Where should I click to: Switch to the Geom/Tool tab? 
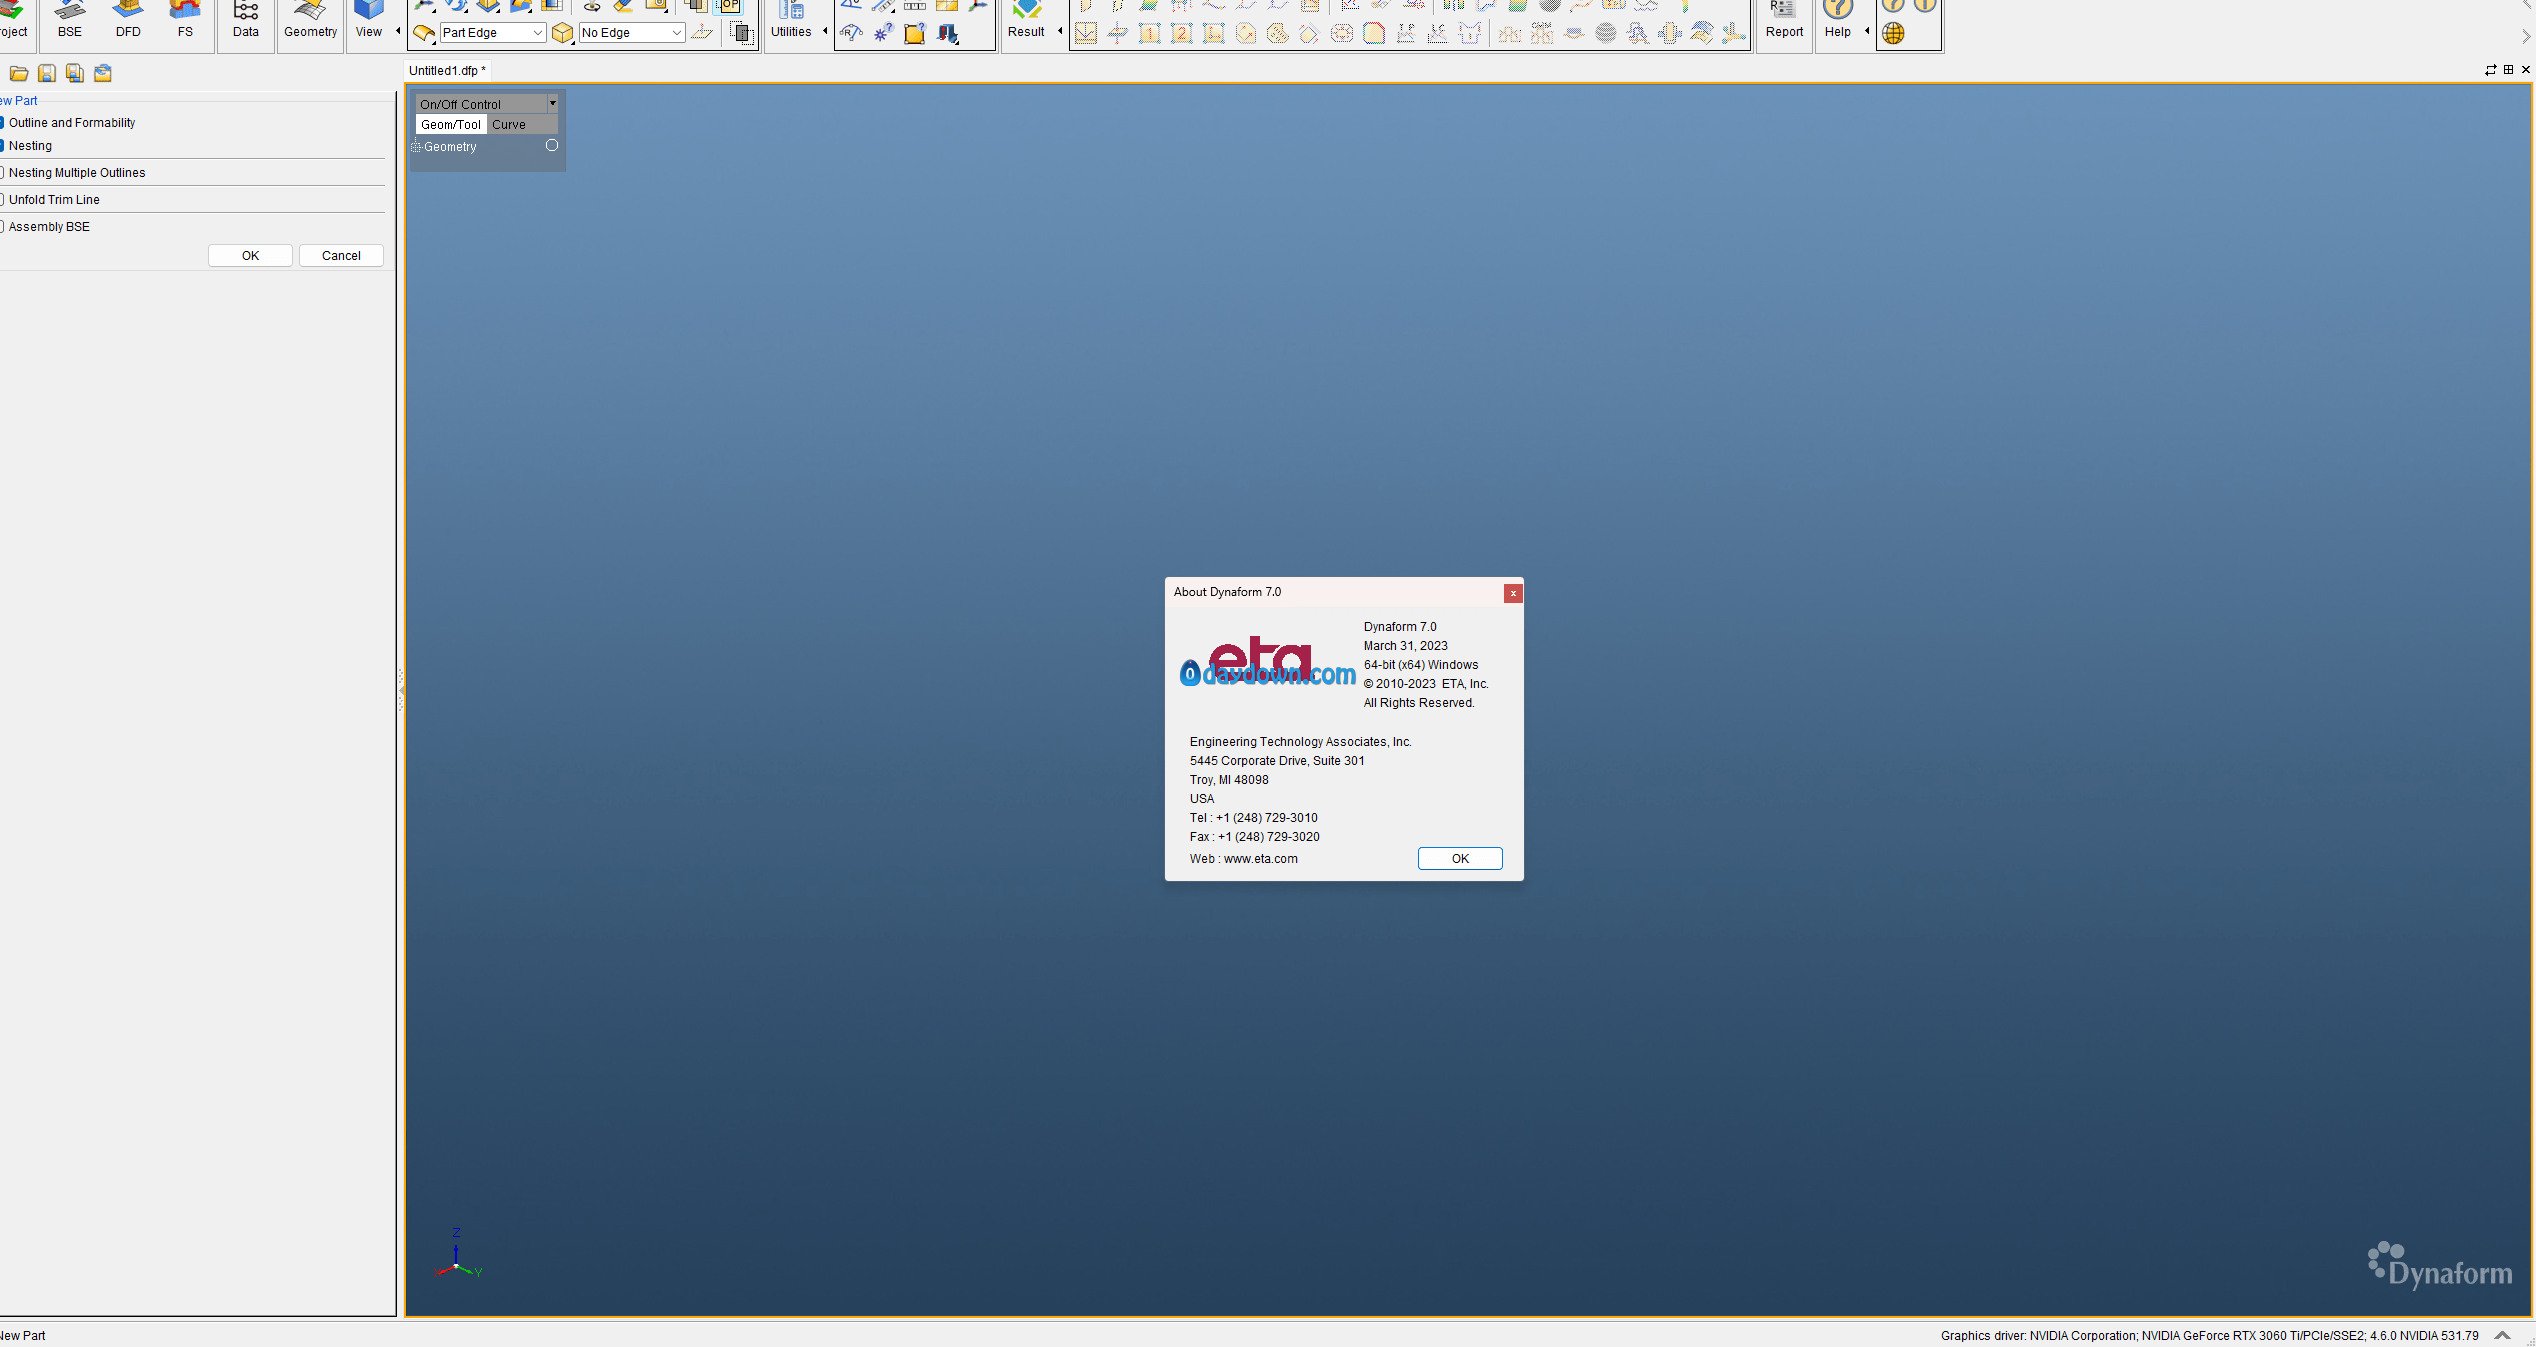pos(451,125)
